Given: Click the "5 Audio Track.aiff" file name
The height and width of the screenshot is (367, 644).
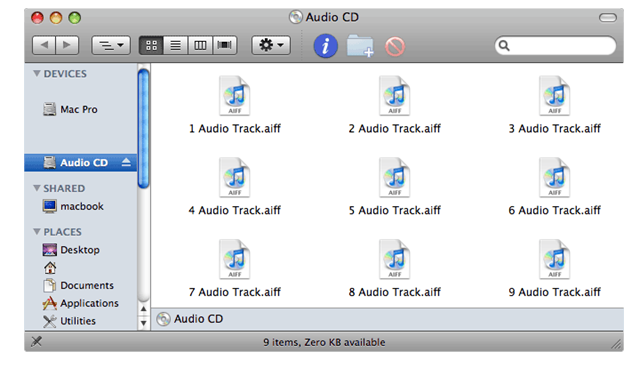Looking at the screenshot, I should point(394,210).
